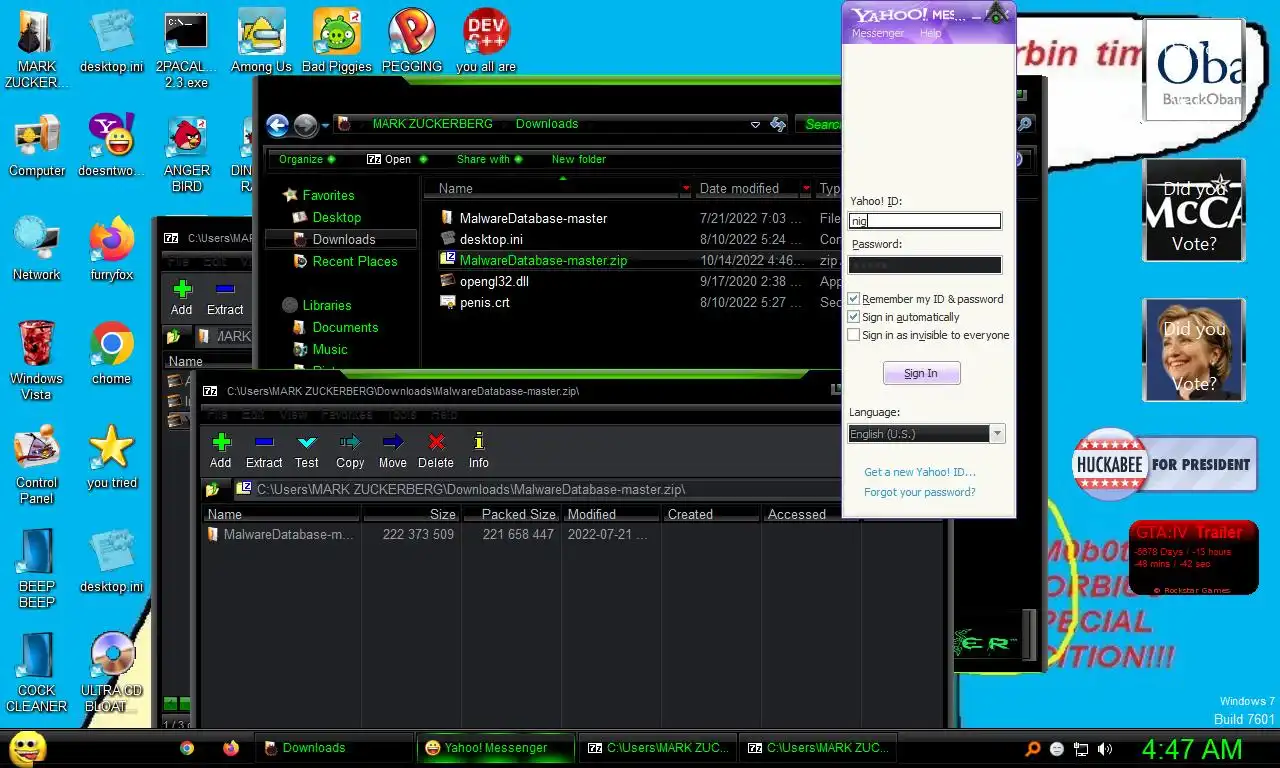The image size is (1280, 768).
Task: Open the File menu in front 7-Zip window
Action: [217, 414]
